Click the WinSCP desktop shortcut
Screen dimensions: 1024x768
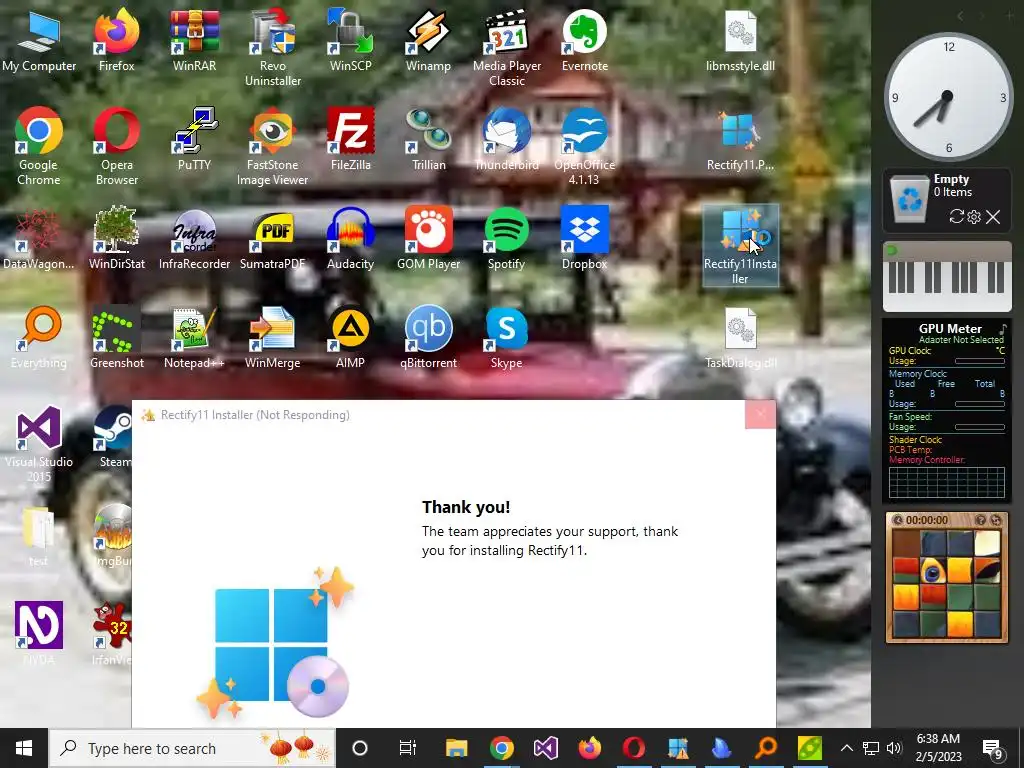click(x=351, y=42)
